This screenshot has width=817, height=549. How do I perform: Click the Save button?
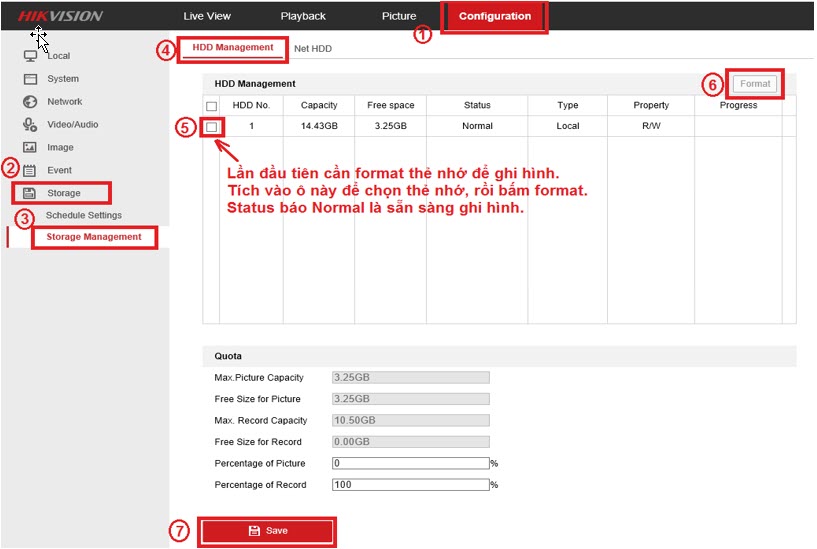pos(267,531)
